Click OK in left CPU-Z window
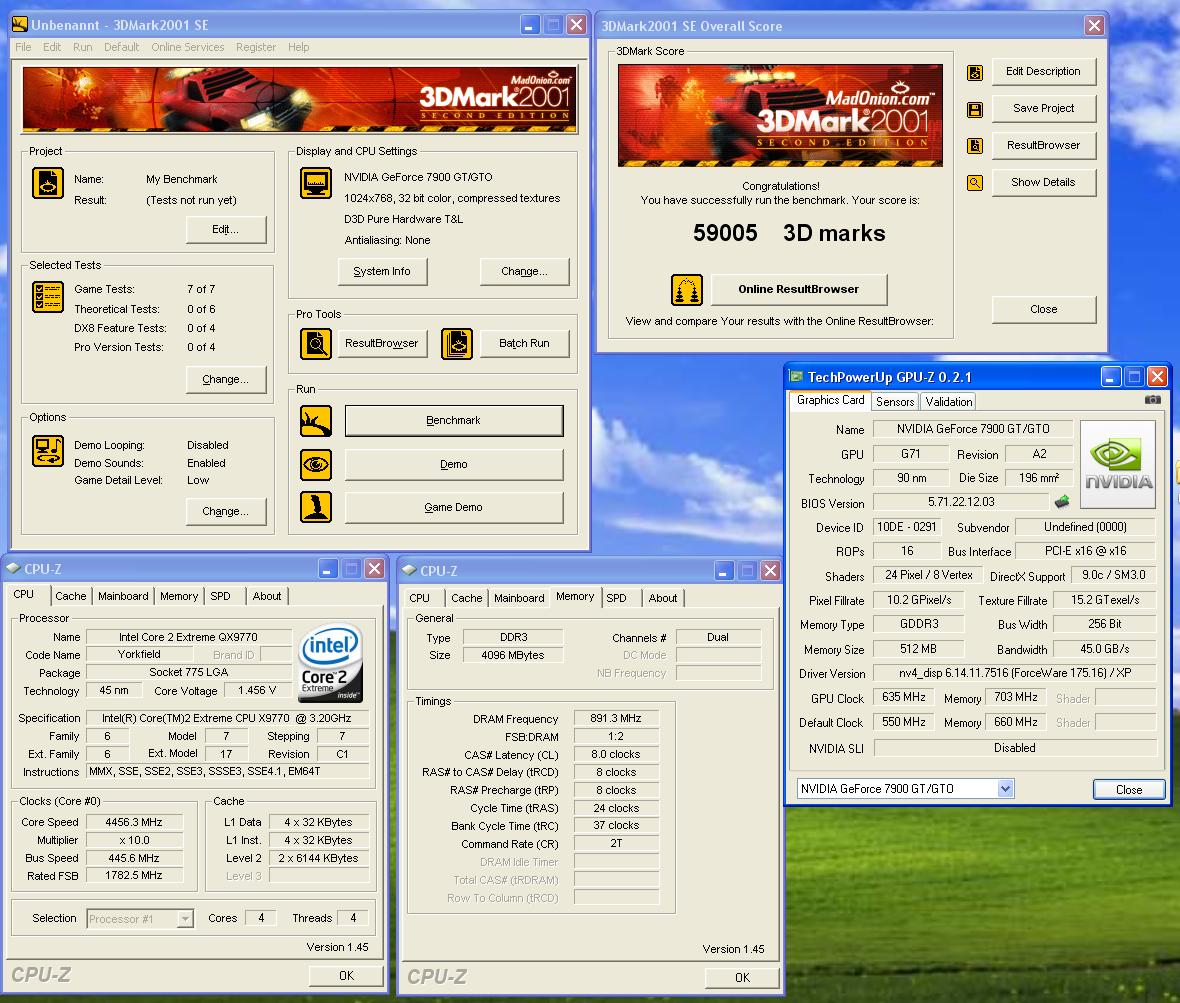Screen dimensions: 1180x1003 tap(346, 976)
